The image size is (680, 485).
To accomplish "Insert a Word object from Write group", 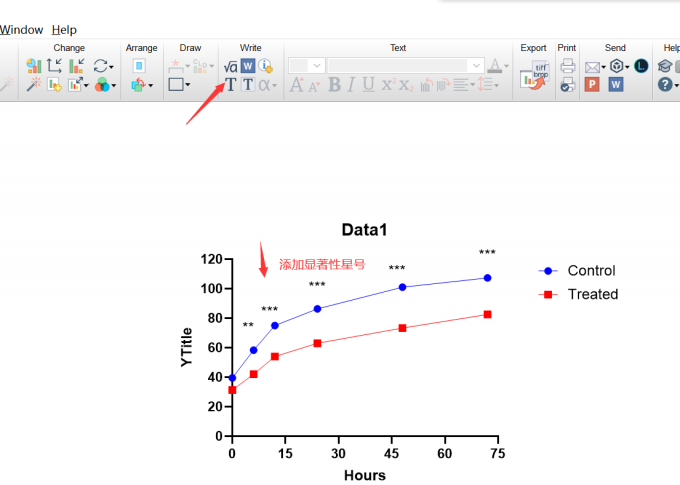I will [248, 66].
